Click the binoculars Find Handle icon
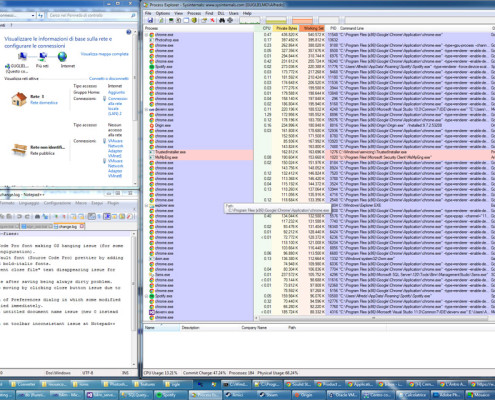Screen dimensions: 495x400 click(222, 21)
